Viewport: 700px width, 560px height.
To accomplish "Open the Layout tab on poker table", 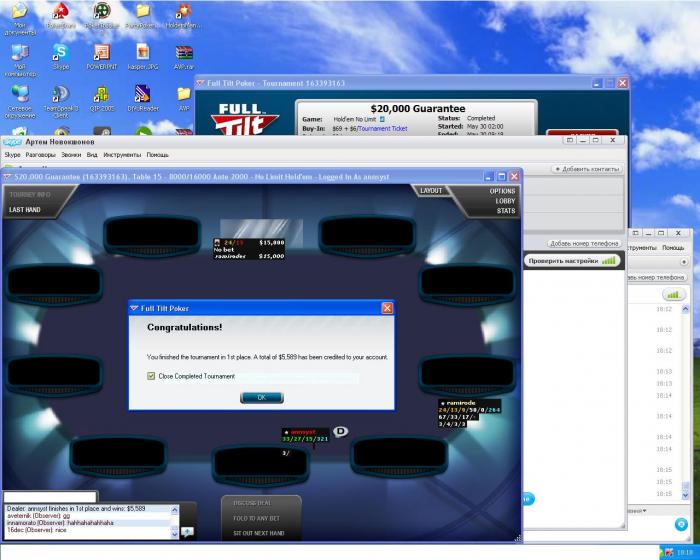I will (x=431, y=191).
